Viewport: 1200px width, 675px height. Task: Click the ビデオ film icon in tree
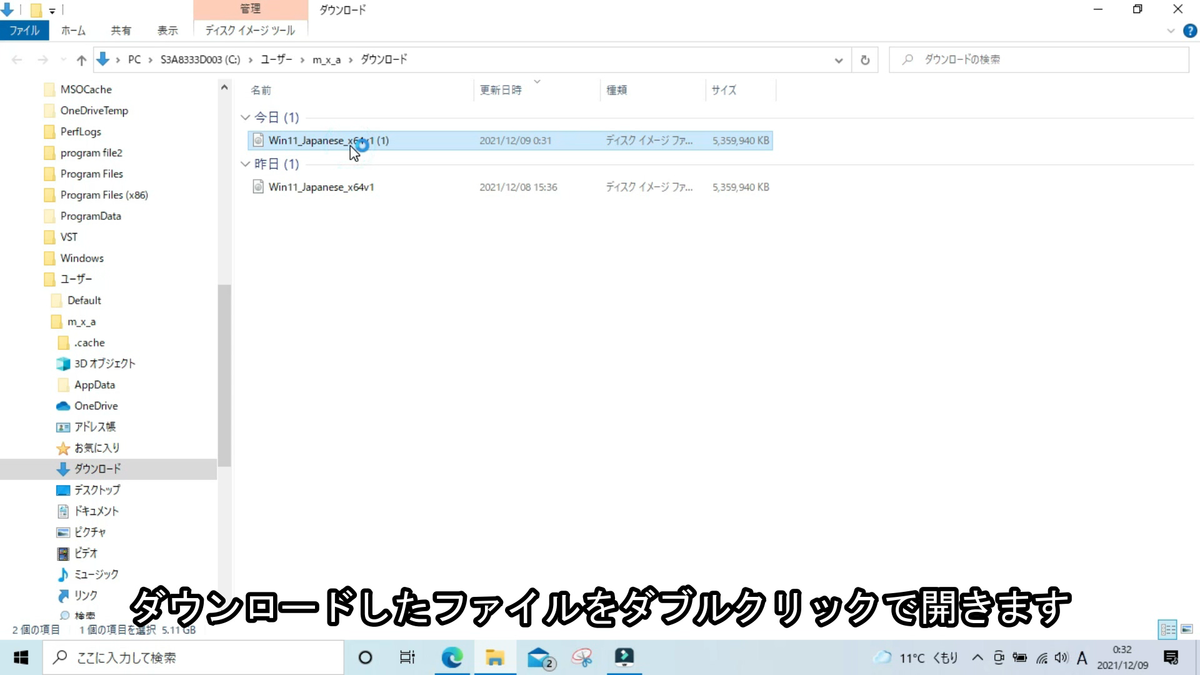point(63,553)
